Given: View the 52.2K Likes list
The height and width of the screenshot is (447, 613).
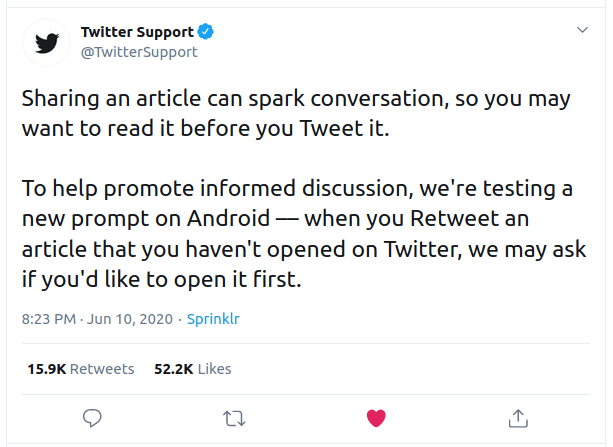Looking at the screenshot, I should coord(192,368).
